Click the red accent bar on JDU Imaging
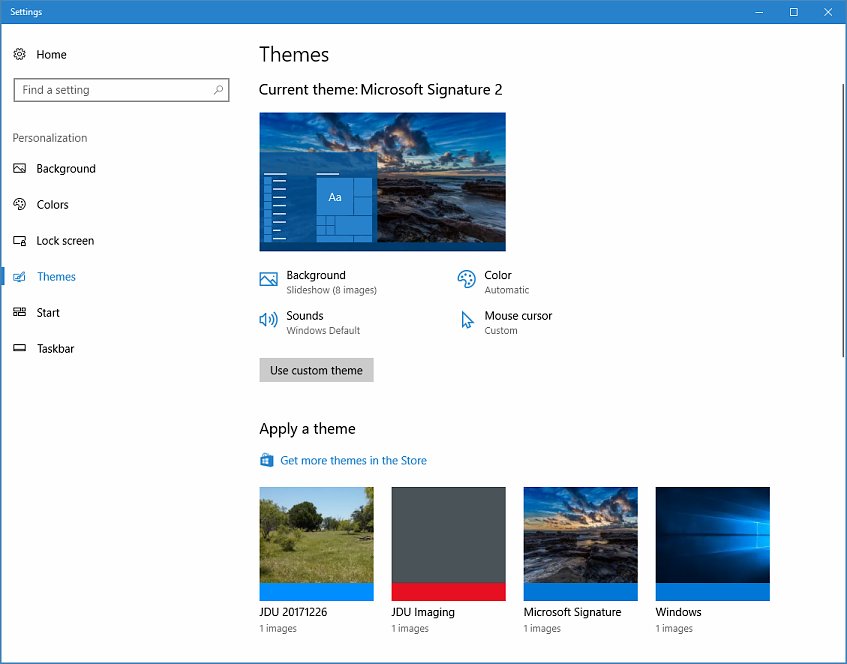Viewport: 847px width, 664px height. pyautogui.click(x=448, y=592)
